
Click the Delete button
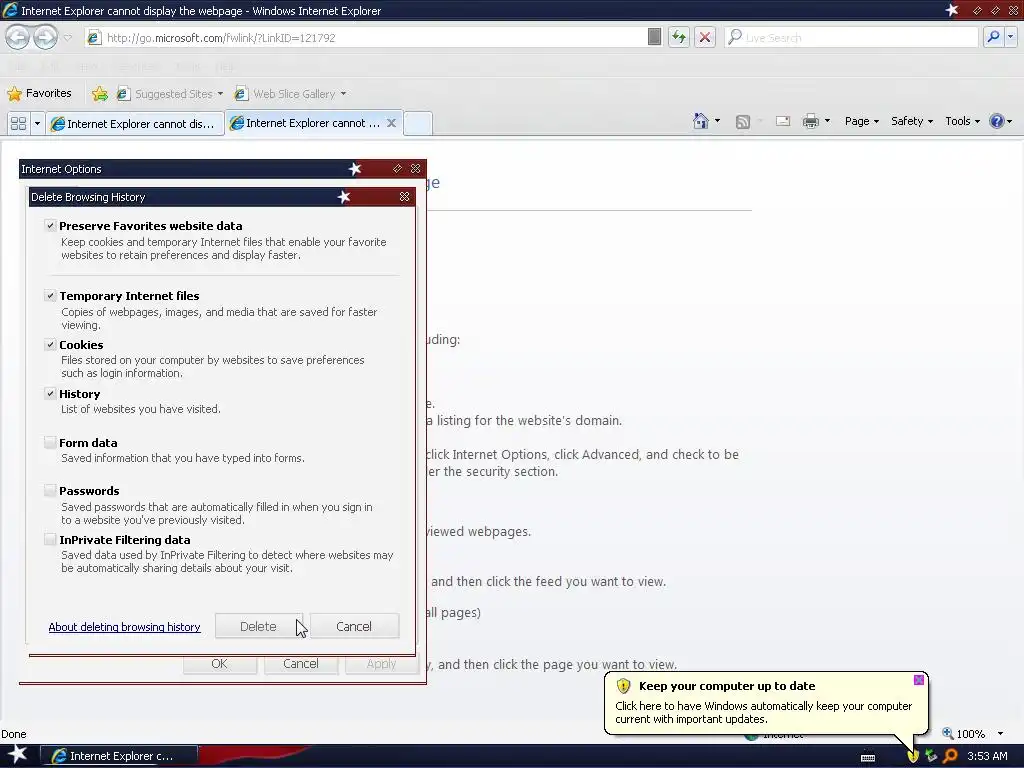[x=259, y=626]
